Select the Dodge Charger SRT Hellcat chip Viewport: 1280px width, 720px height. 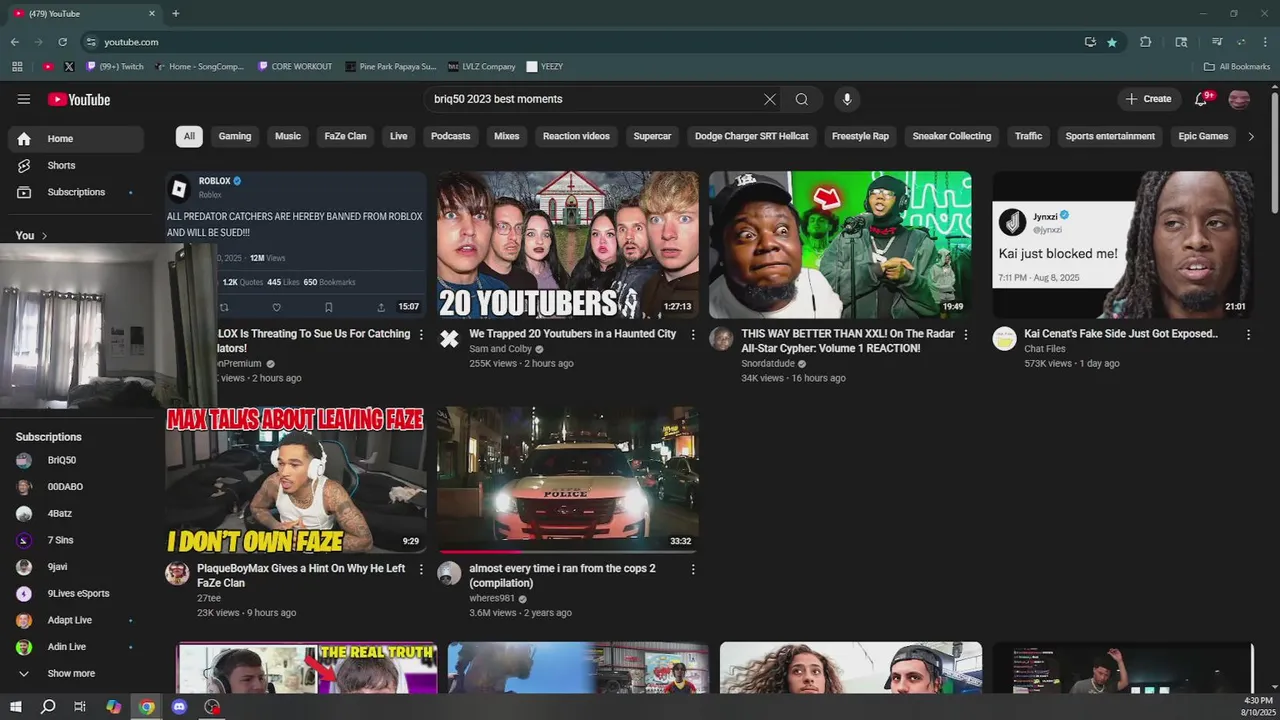[x=752, y=136]
